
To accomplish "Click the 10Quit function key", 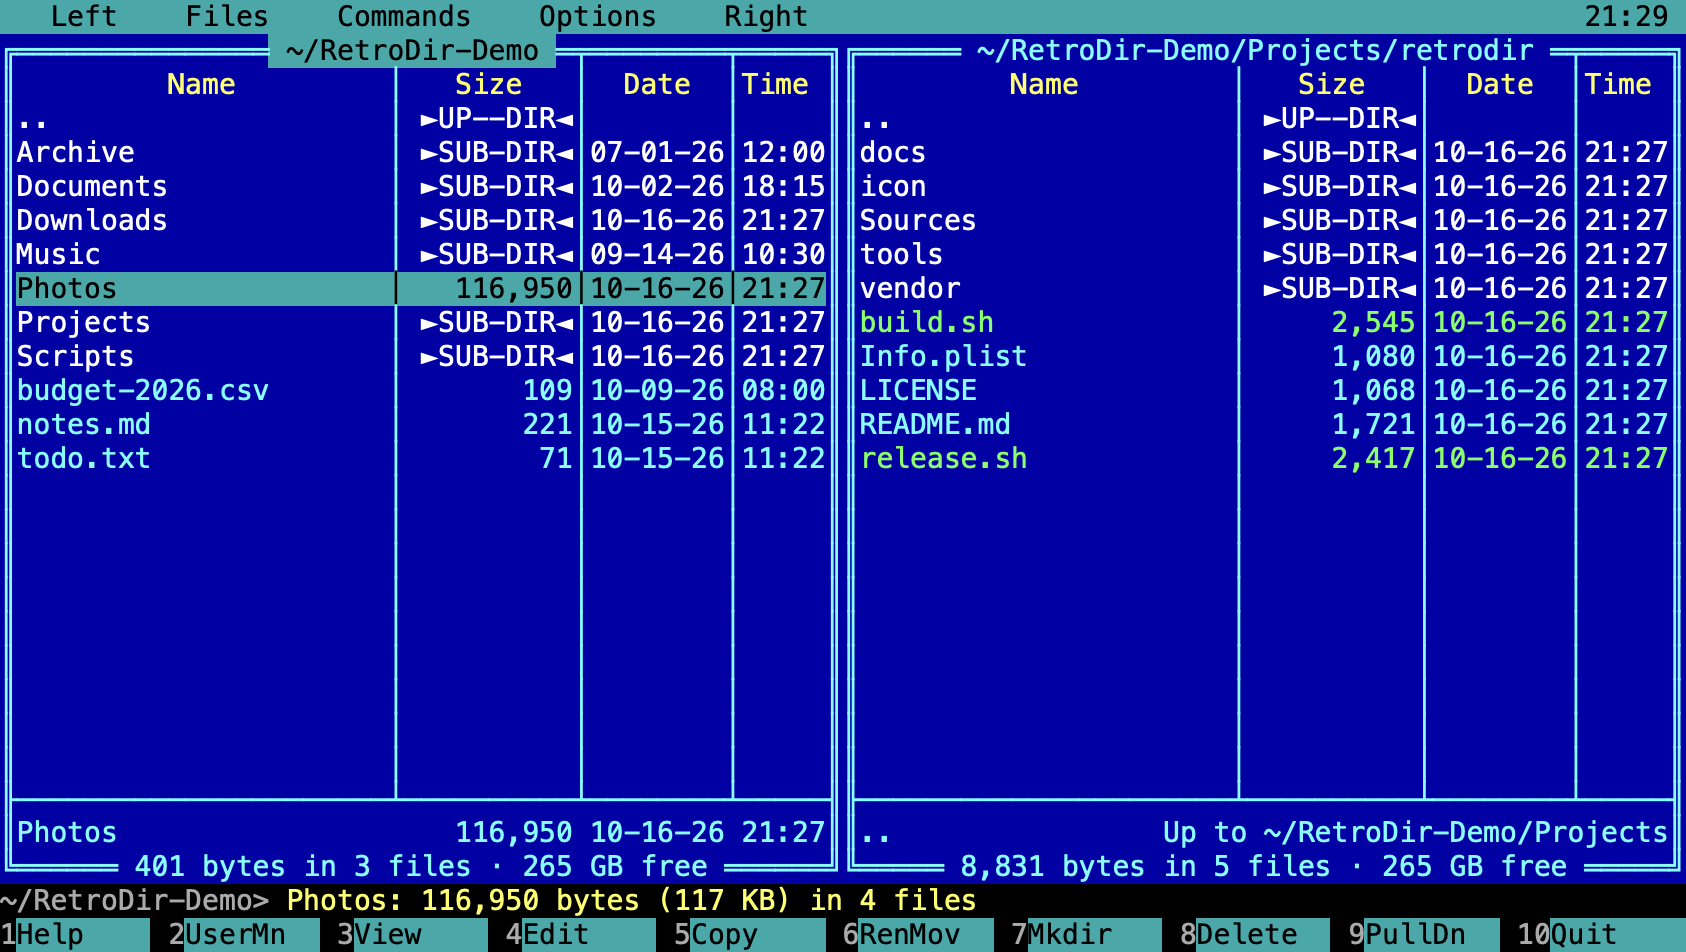I will click(1601, 934).
